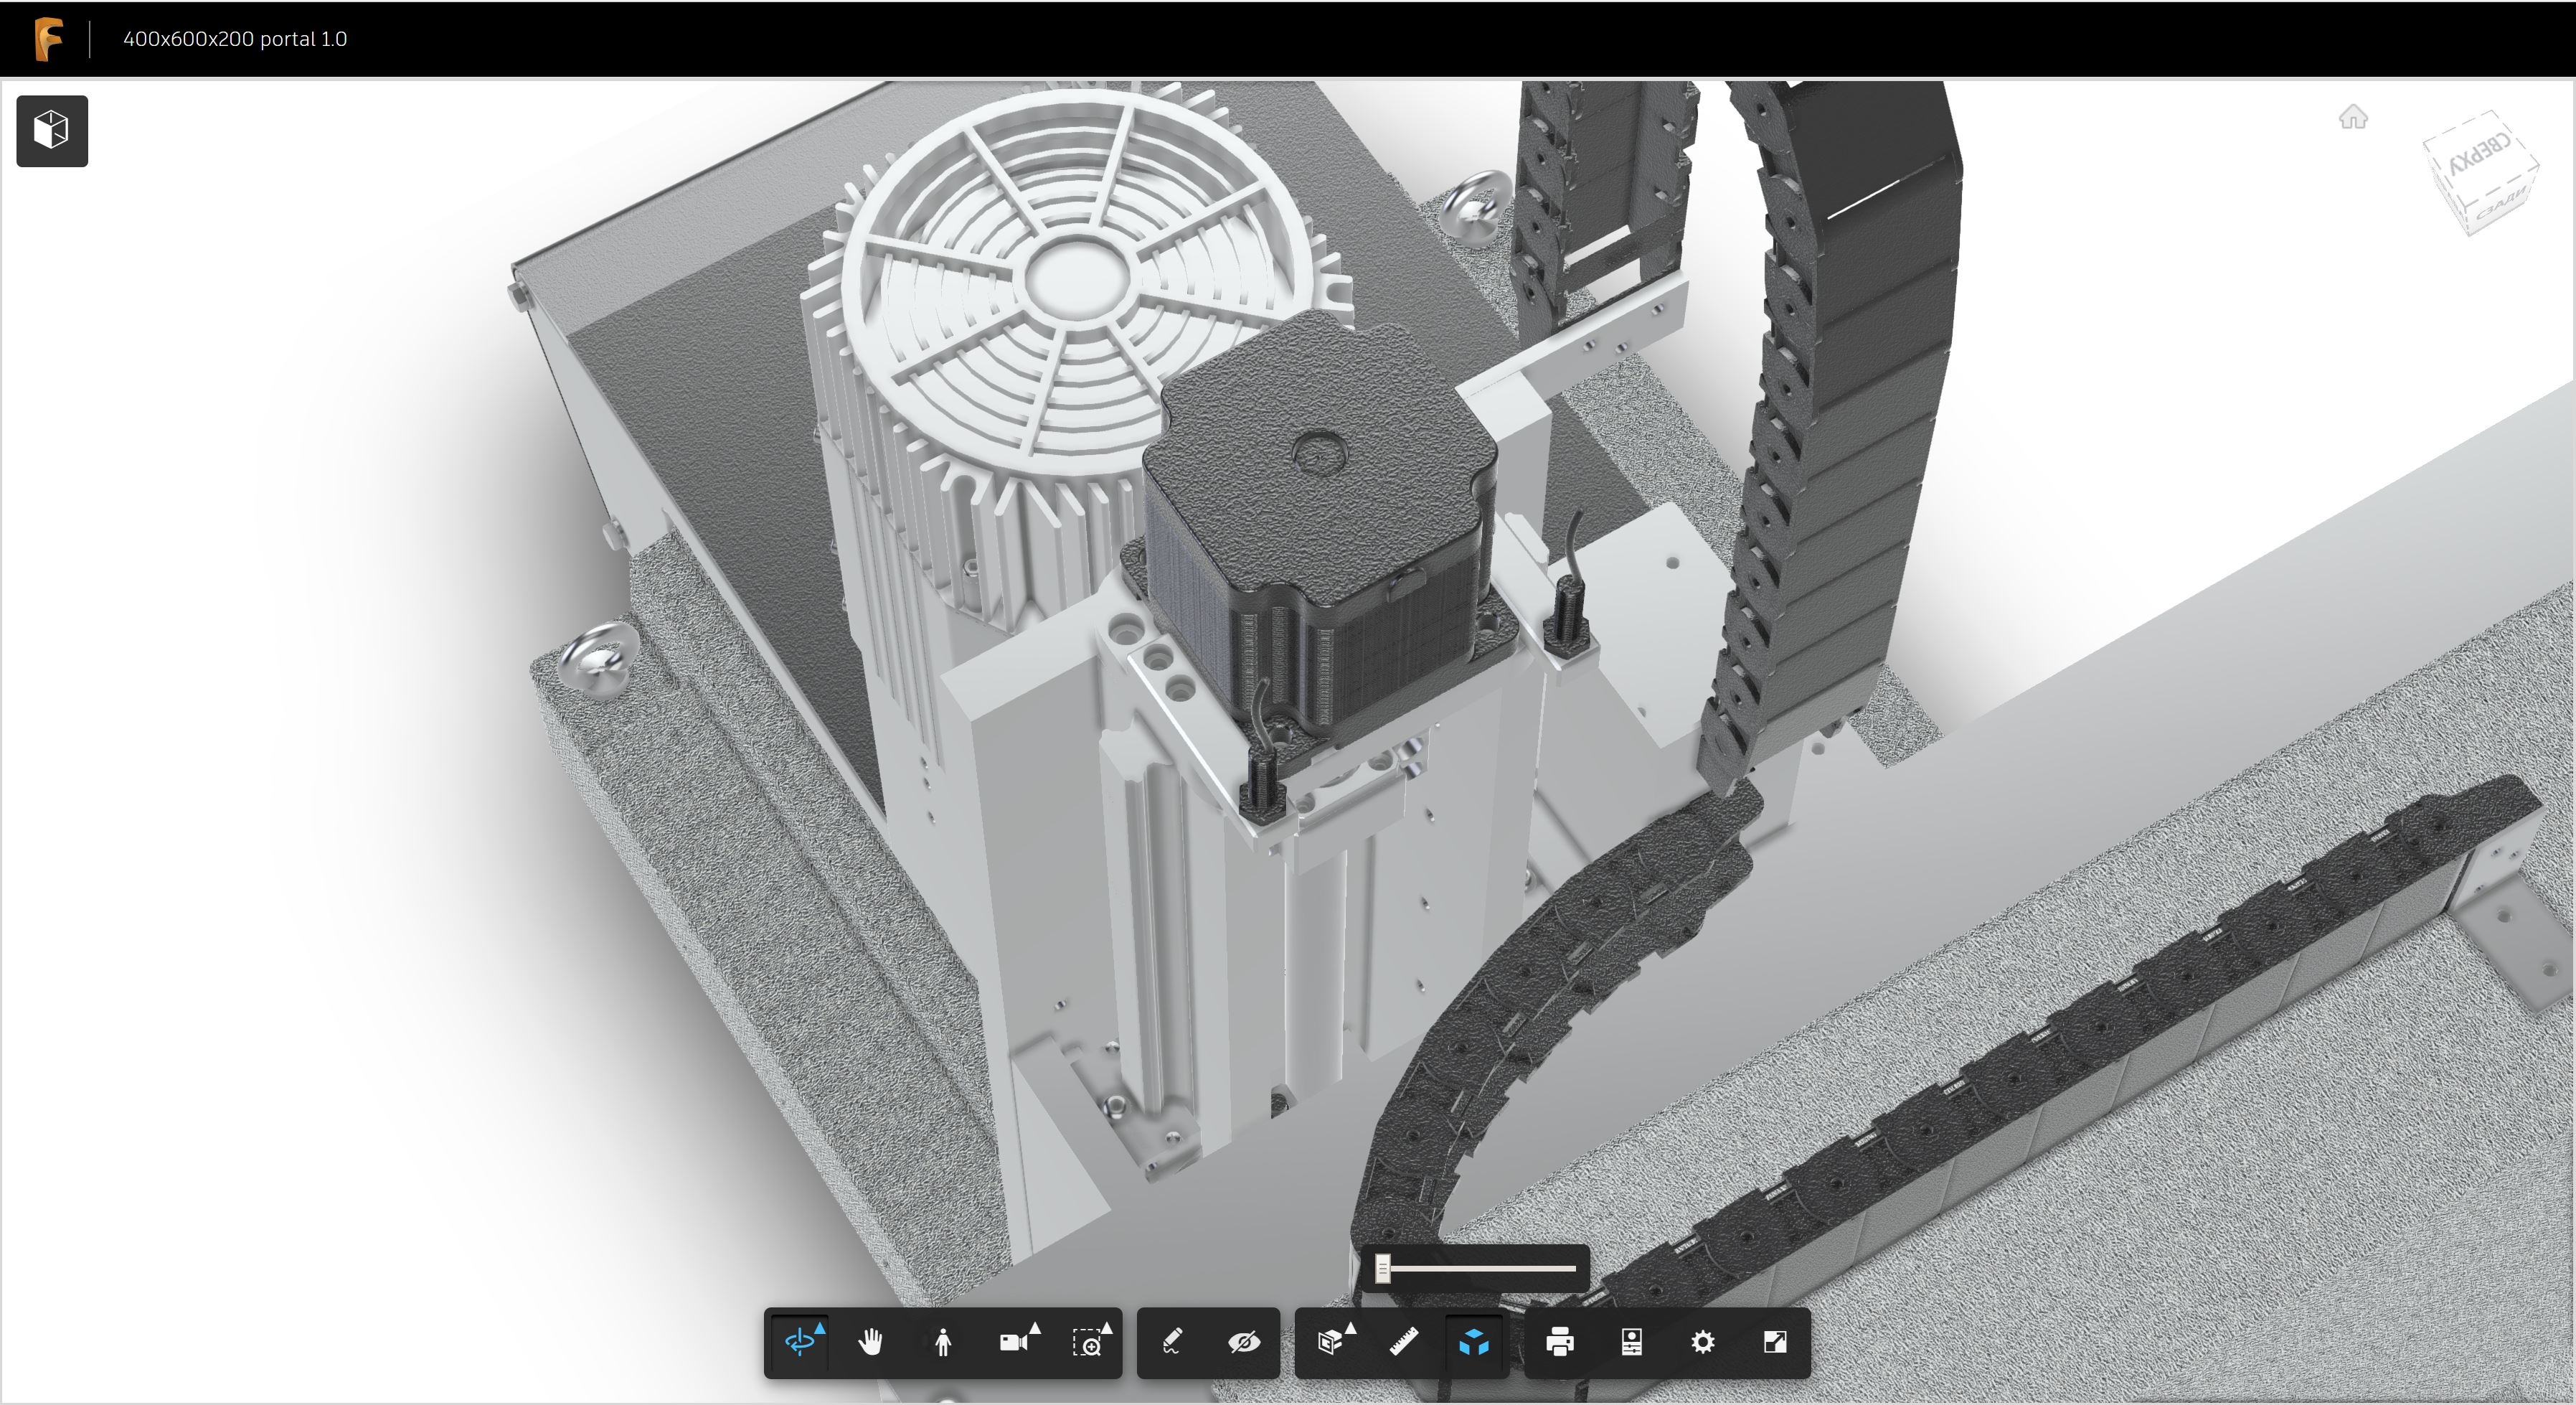Select the Measure ruler tool

coord(1403,1342)
